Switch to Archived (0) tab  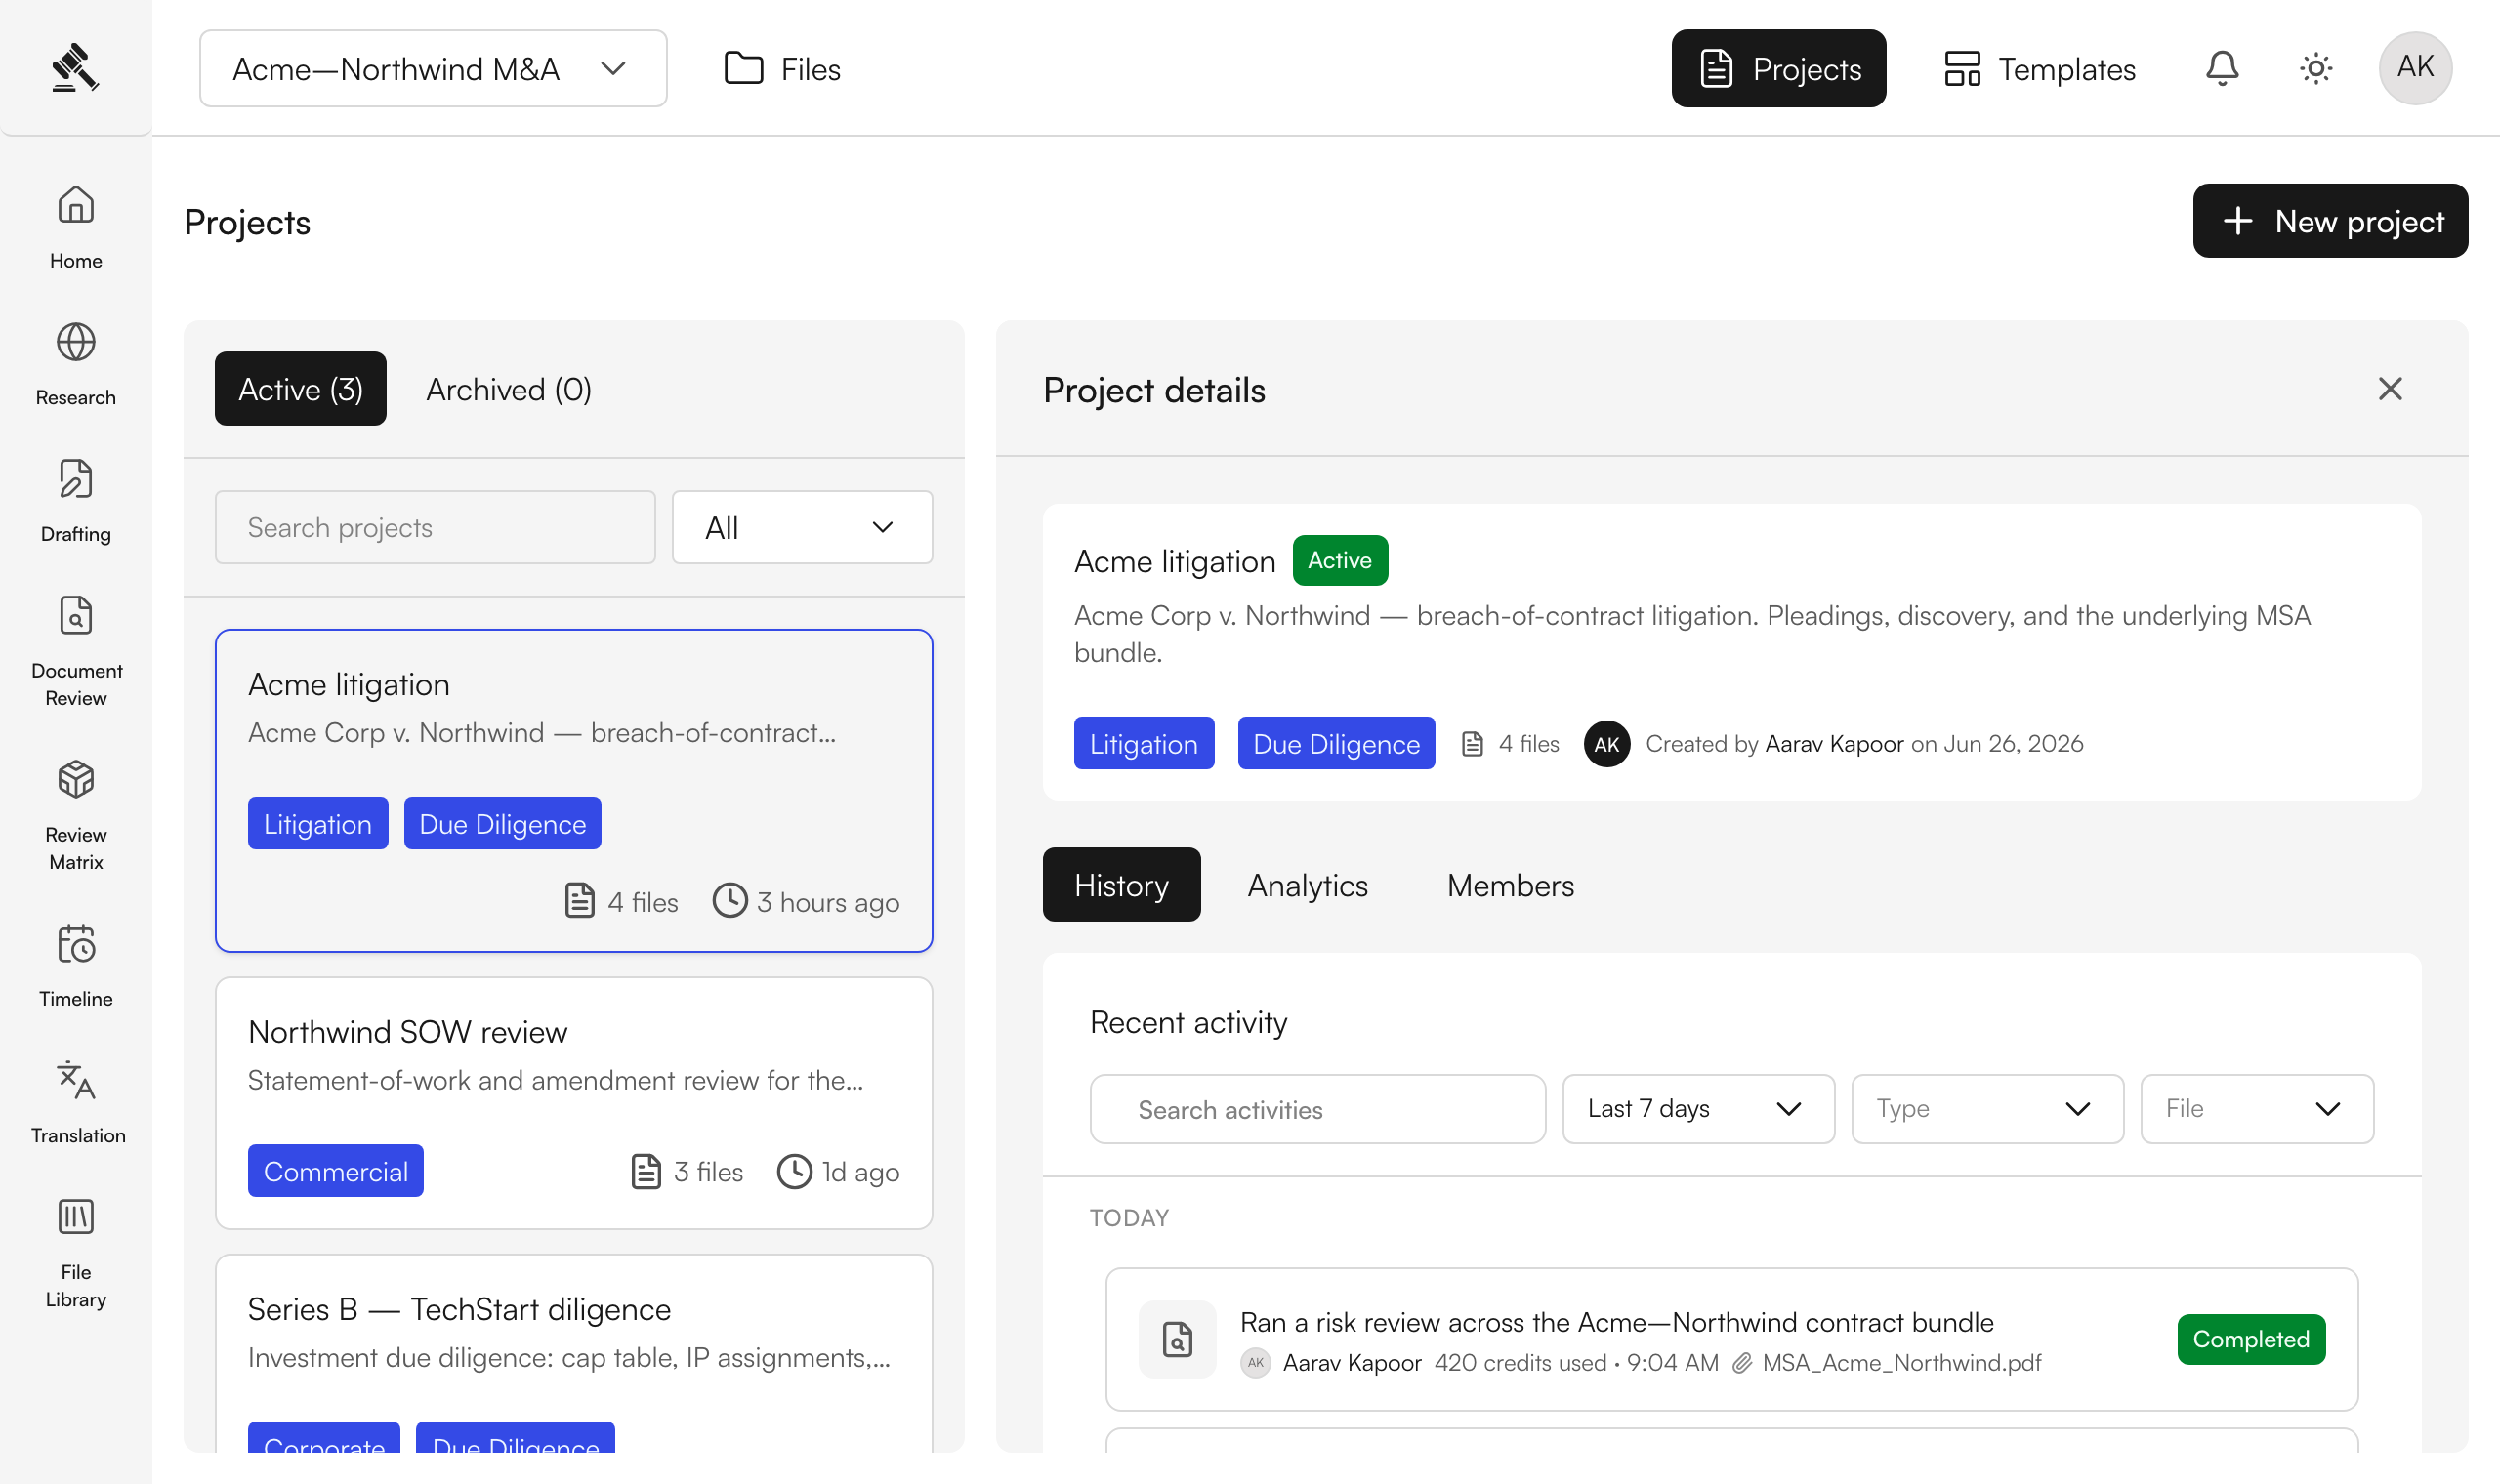509,389
